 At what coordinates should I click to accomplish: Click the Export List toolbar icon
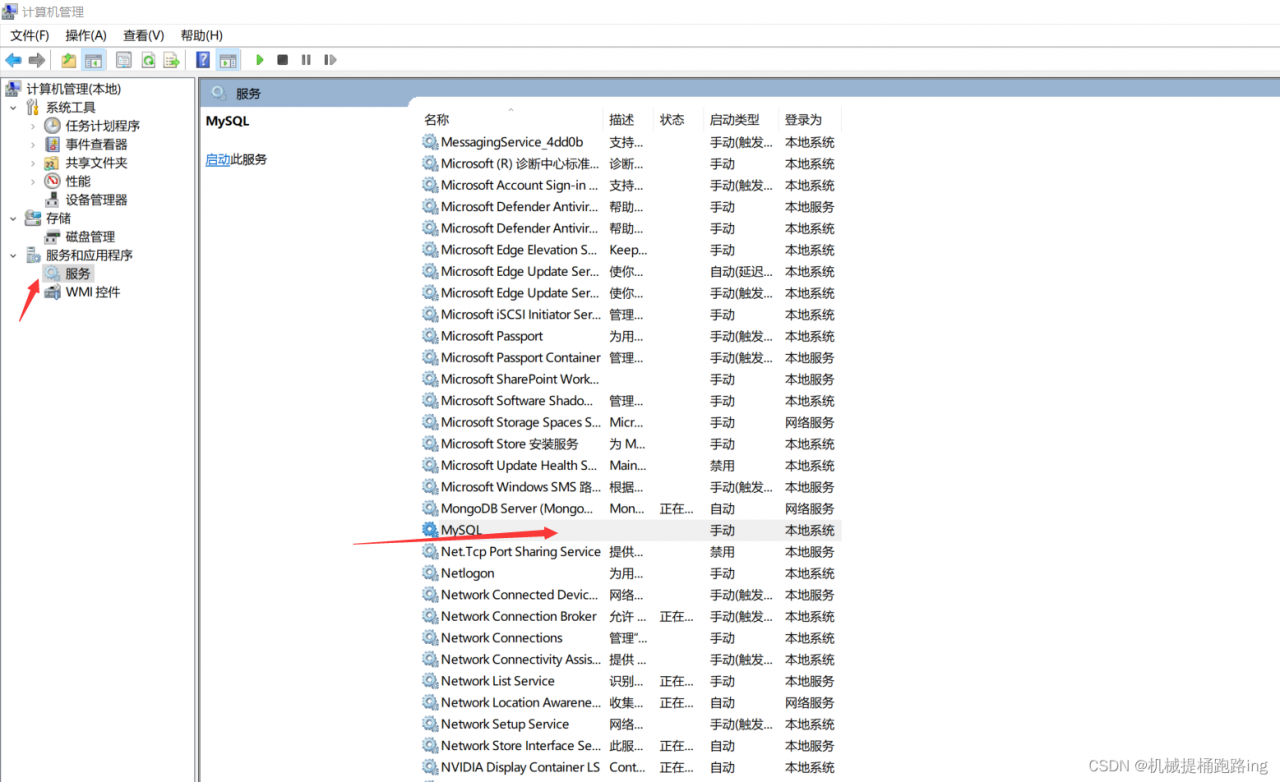[x=171, y=60]
